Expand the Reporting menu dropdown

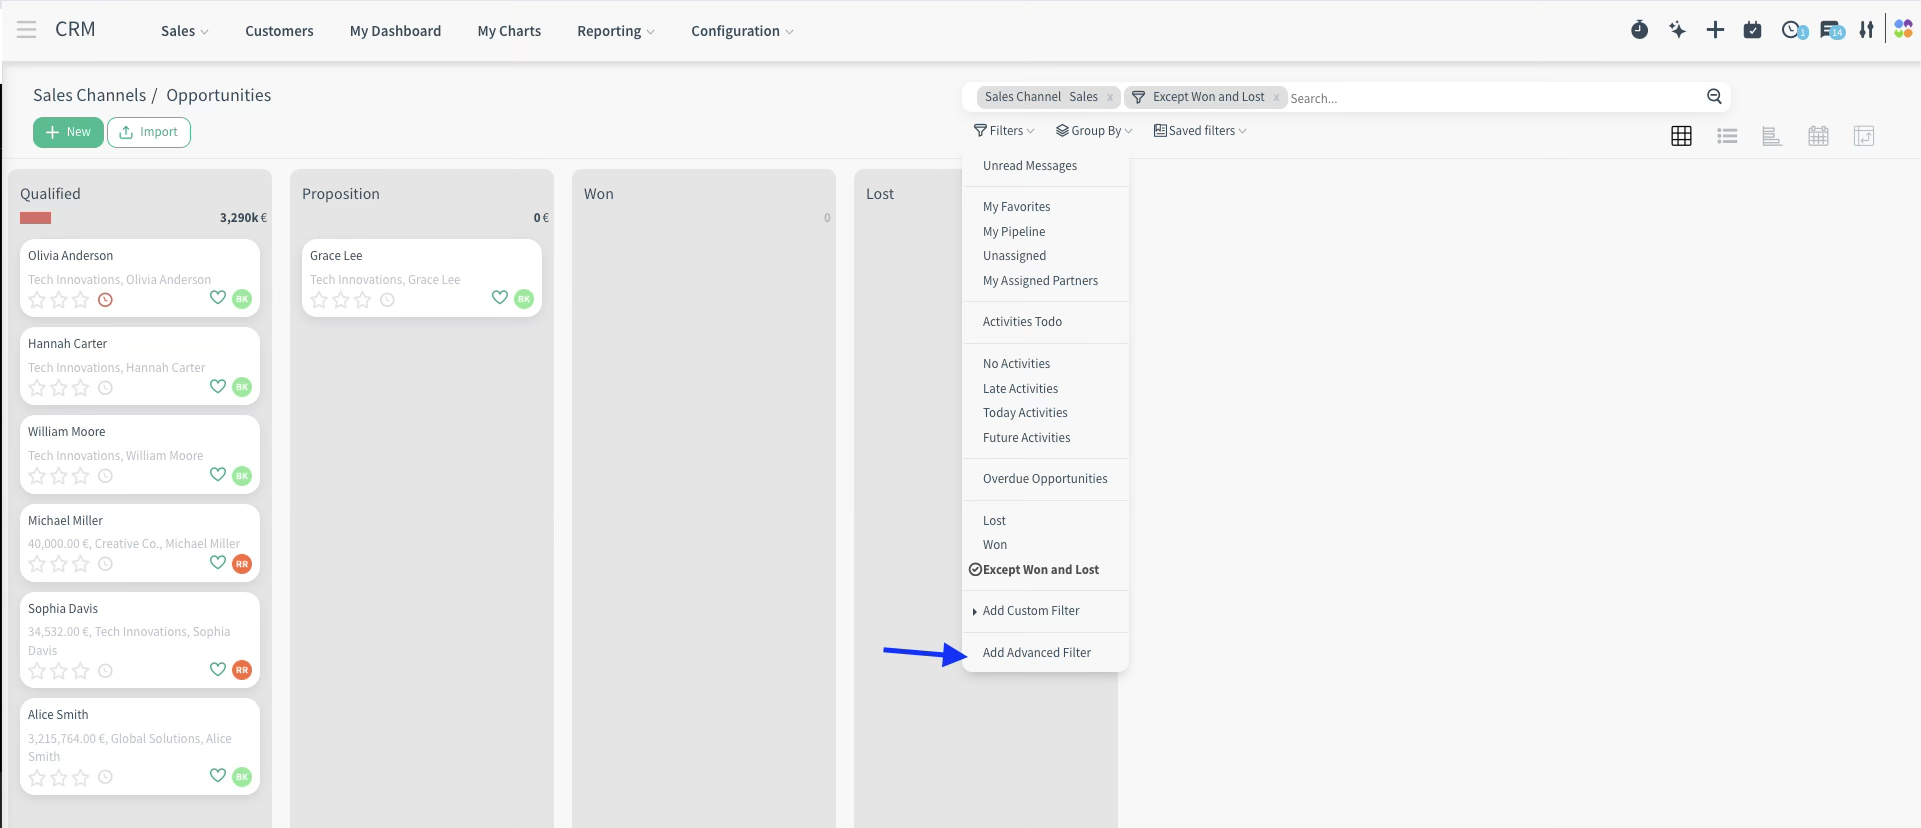tap(616, 31)
